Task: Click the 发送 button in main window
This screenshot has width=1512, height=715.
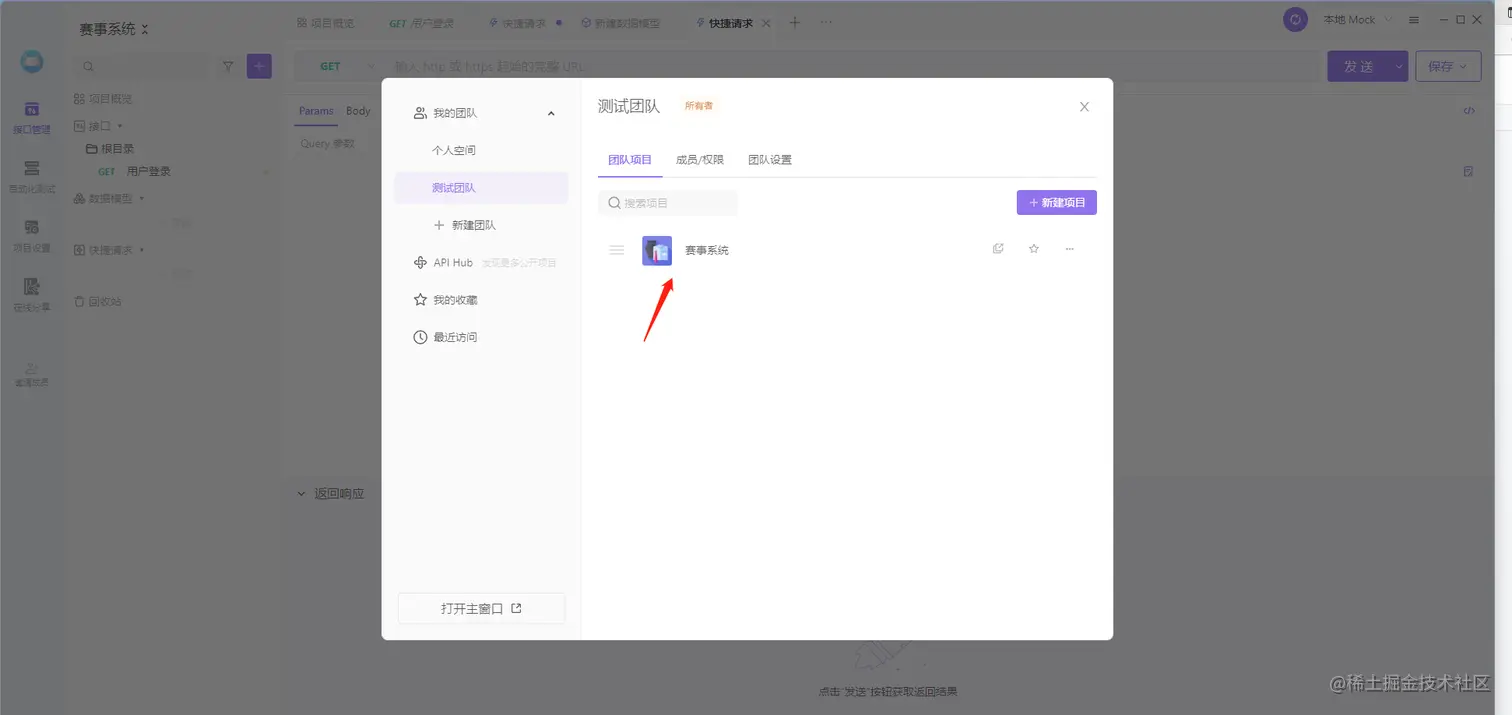Action: pyautogui.click(x=1358, y=66)
